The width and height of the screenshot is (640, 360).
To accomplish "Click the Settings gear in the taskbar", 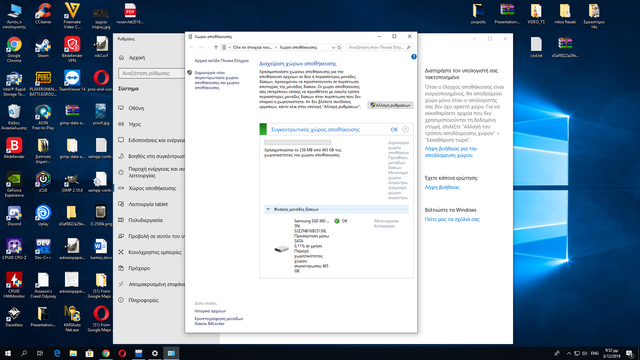I will tap(155, 353).
